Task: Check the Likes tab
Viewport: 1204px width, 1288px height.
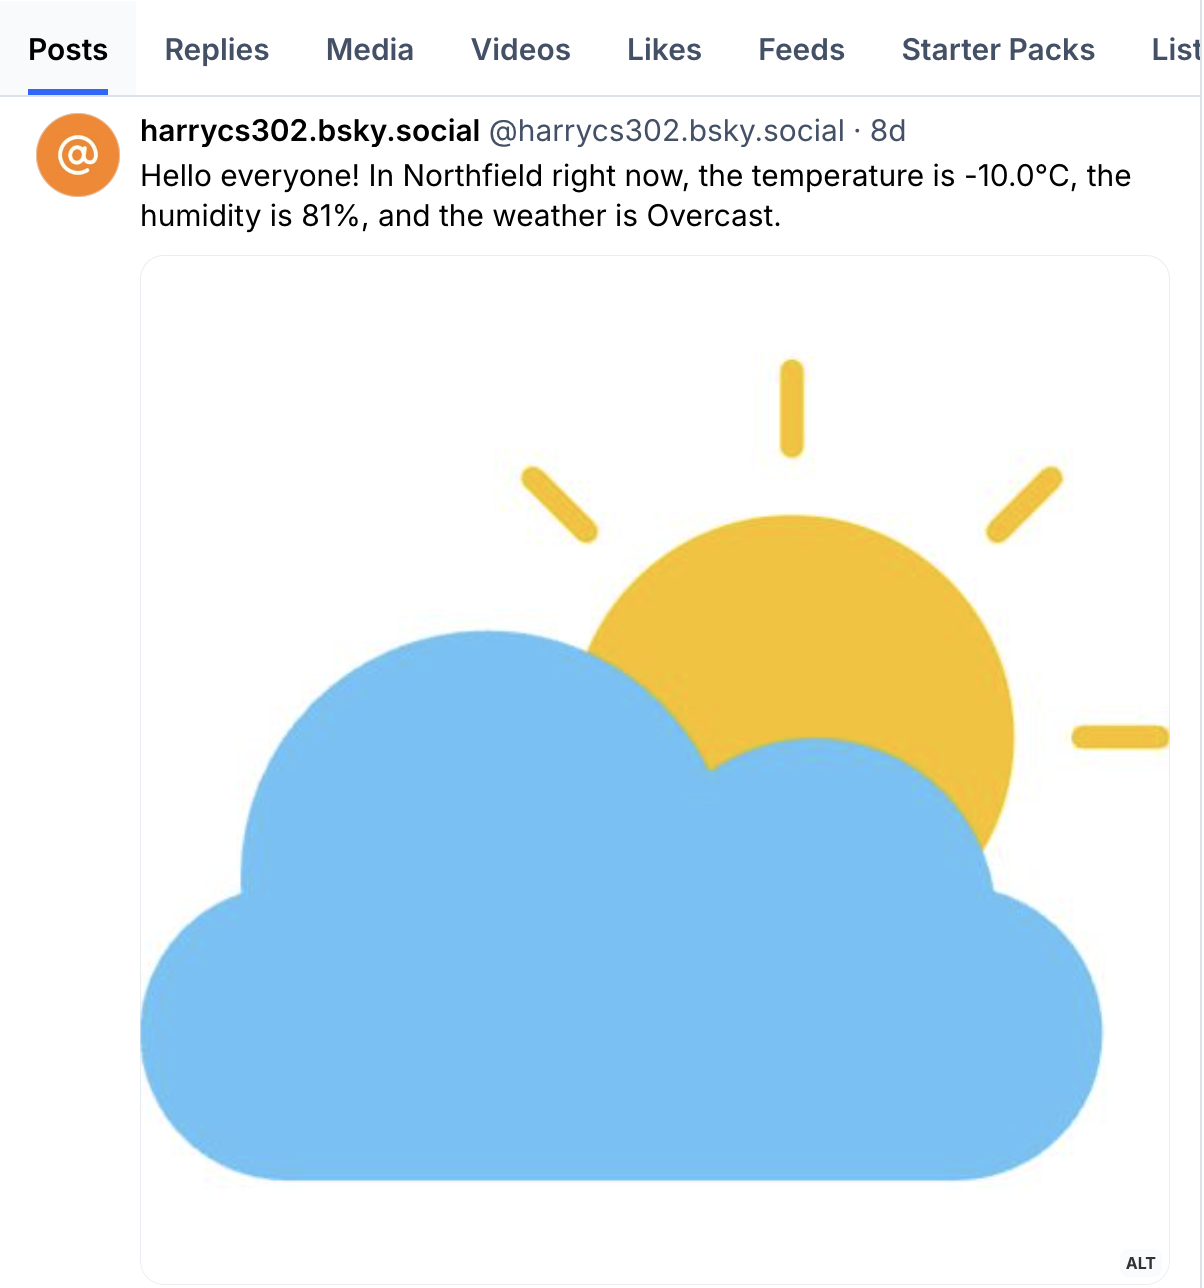Action: tap(664, 49)
